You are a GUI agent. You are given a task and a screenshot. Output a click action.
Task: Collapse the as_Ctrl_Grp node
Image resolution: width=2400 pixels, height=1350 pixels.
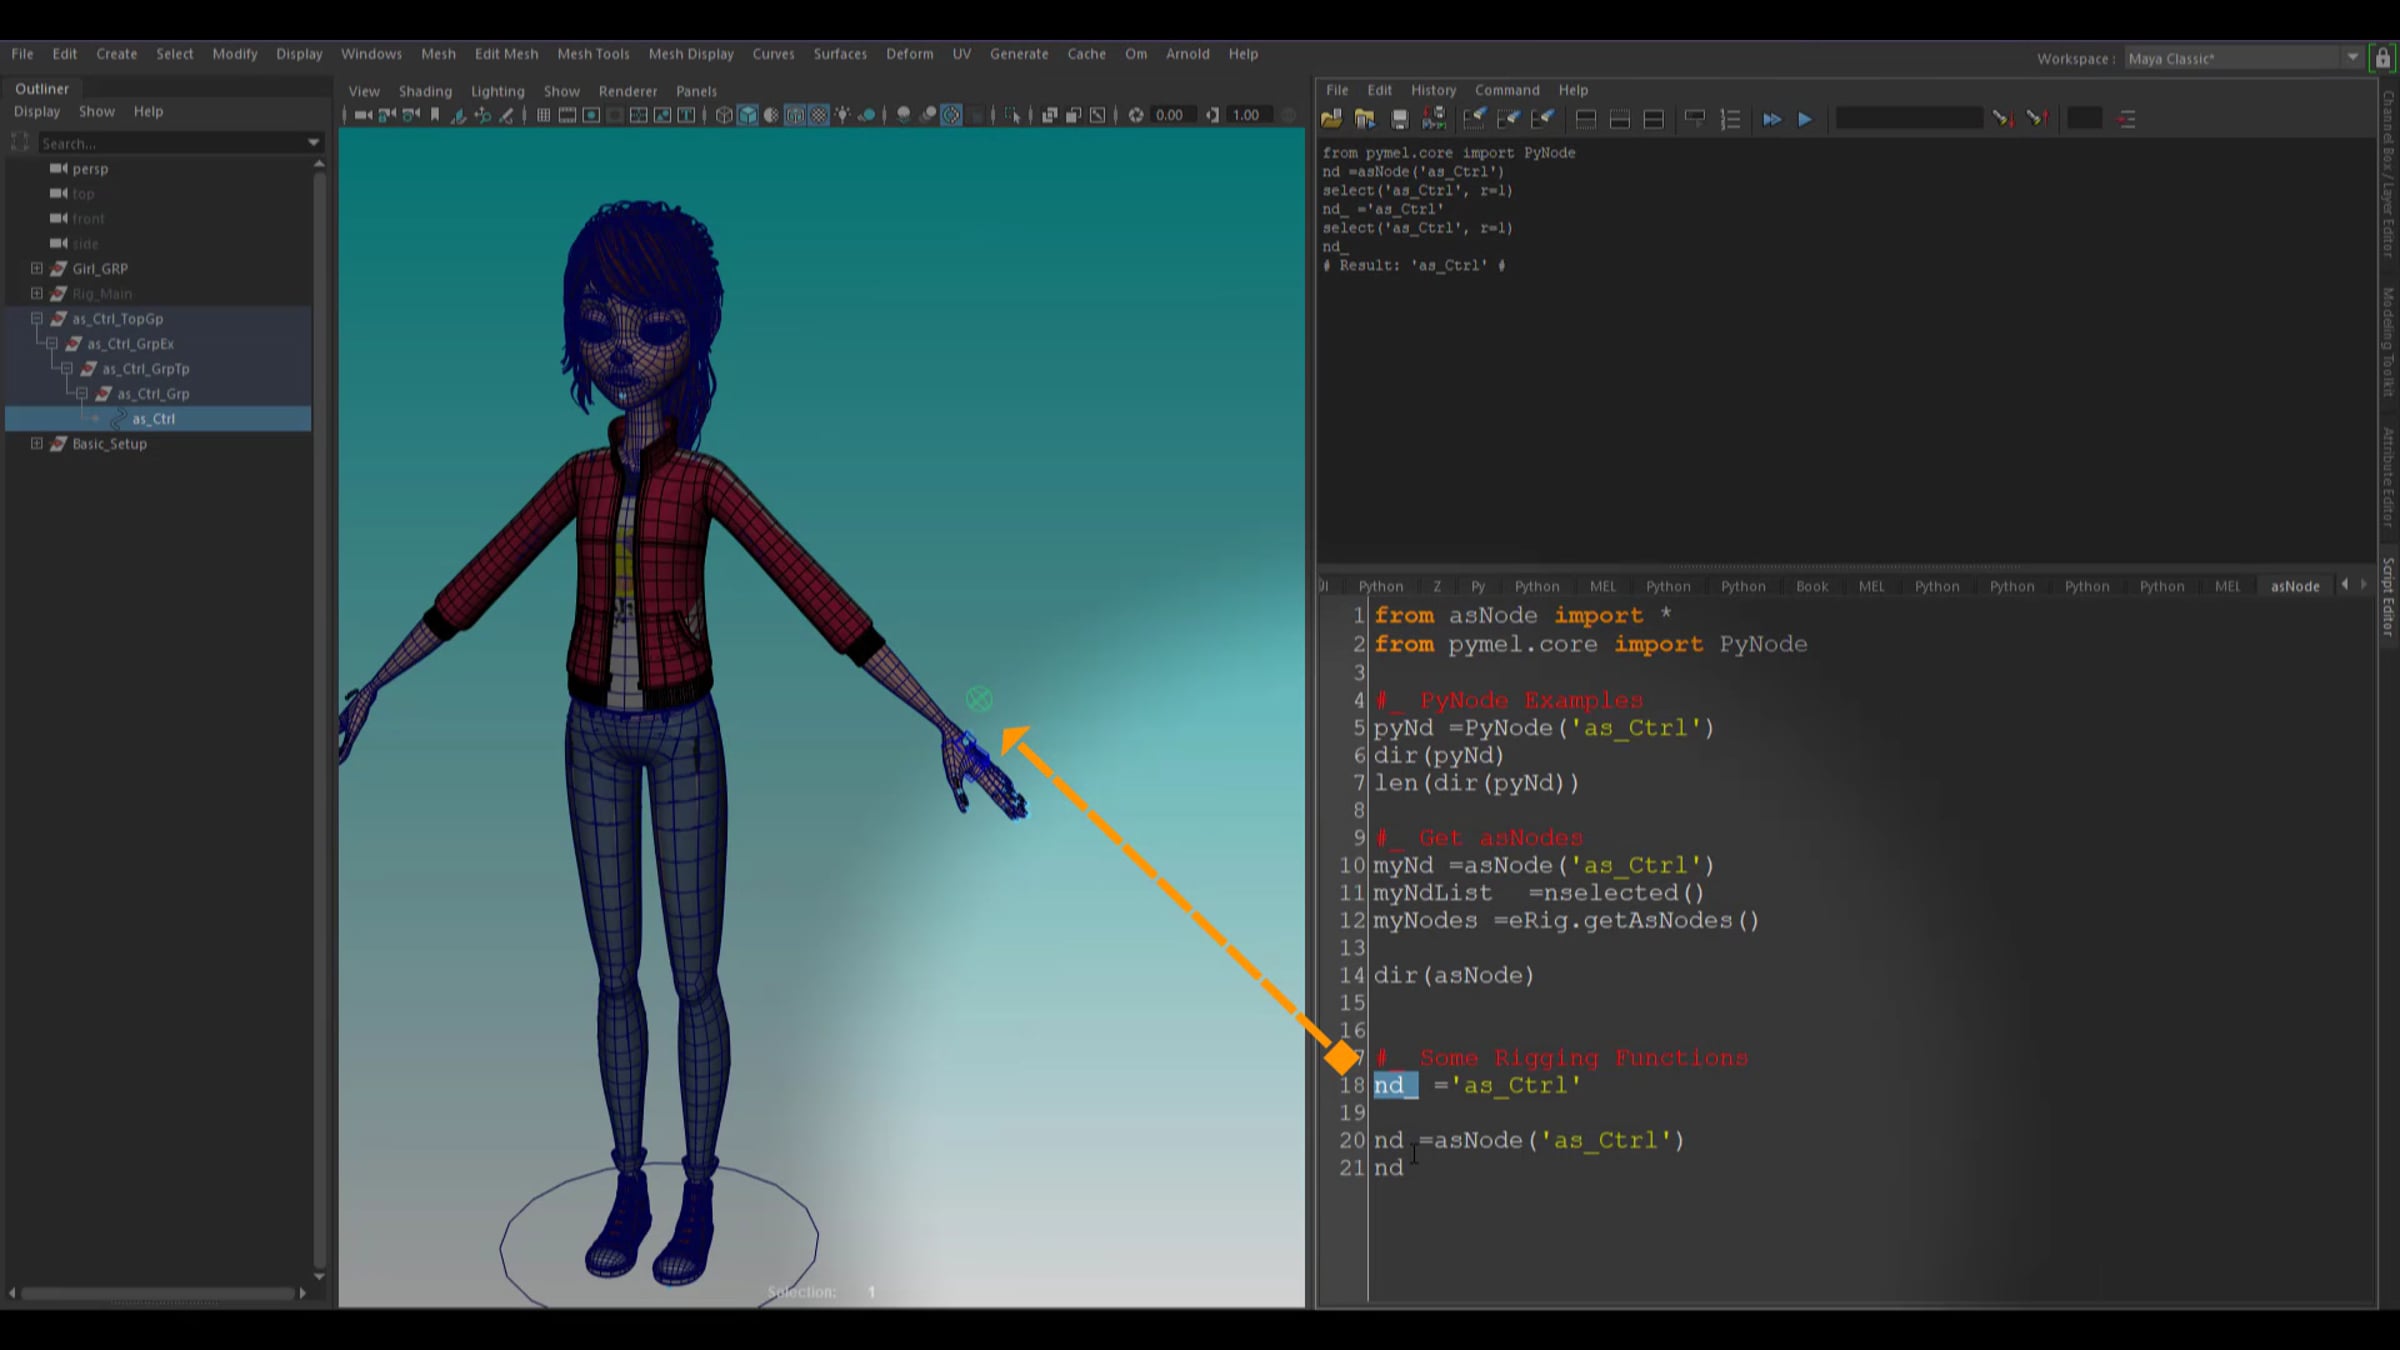point(82,393)
